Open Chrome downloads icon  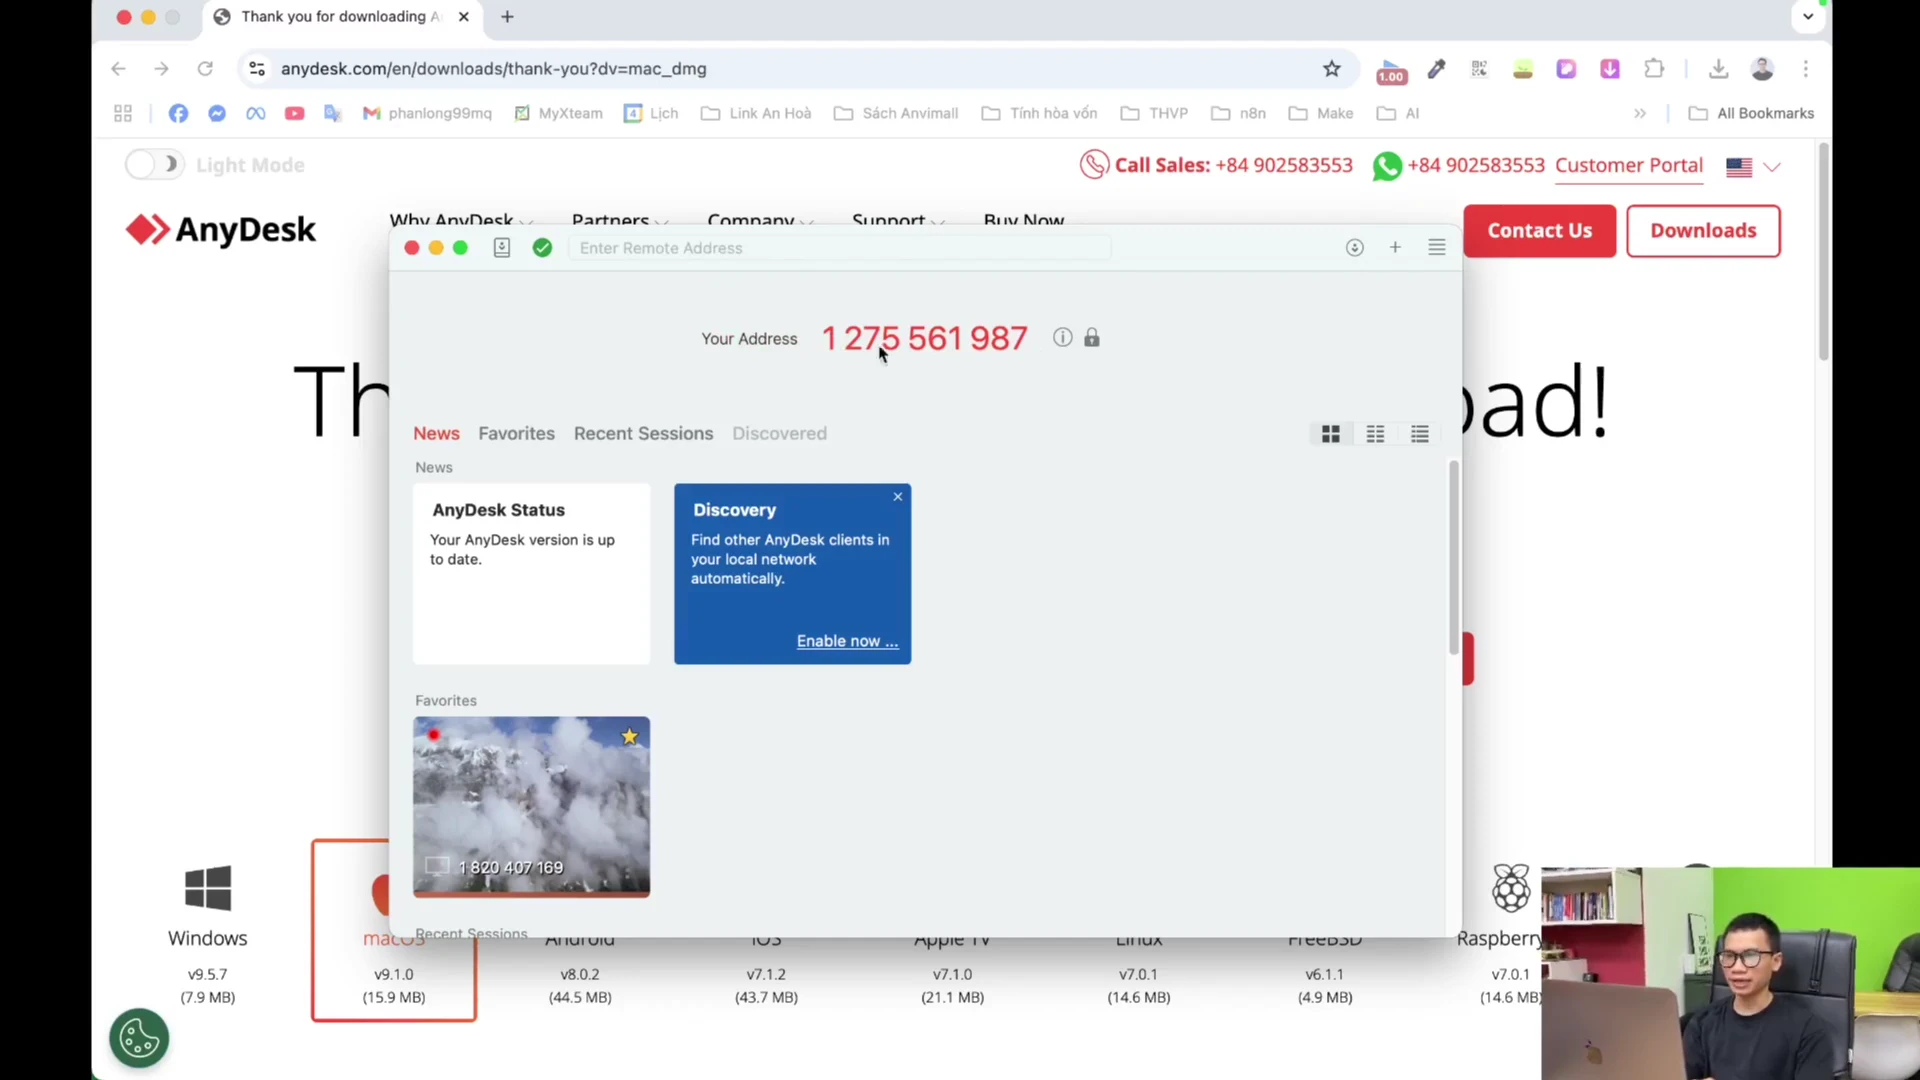[x=1718, y=69]
